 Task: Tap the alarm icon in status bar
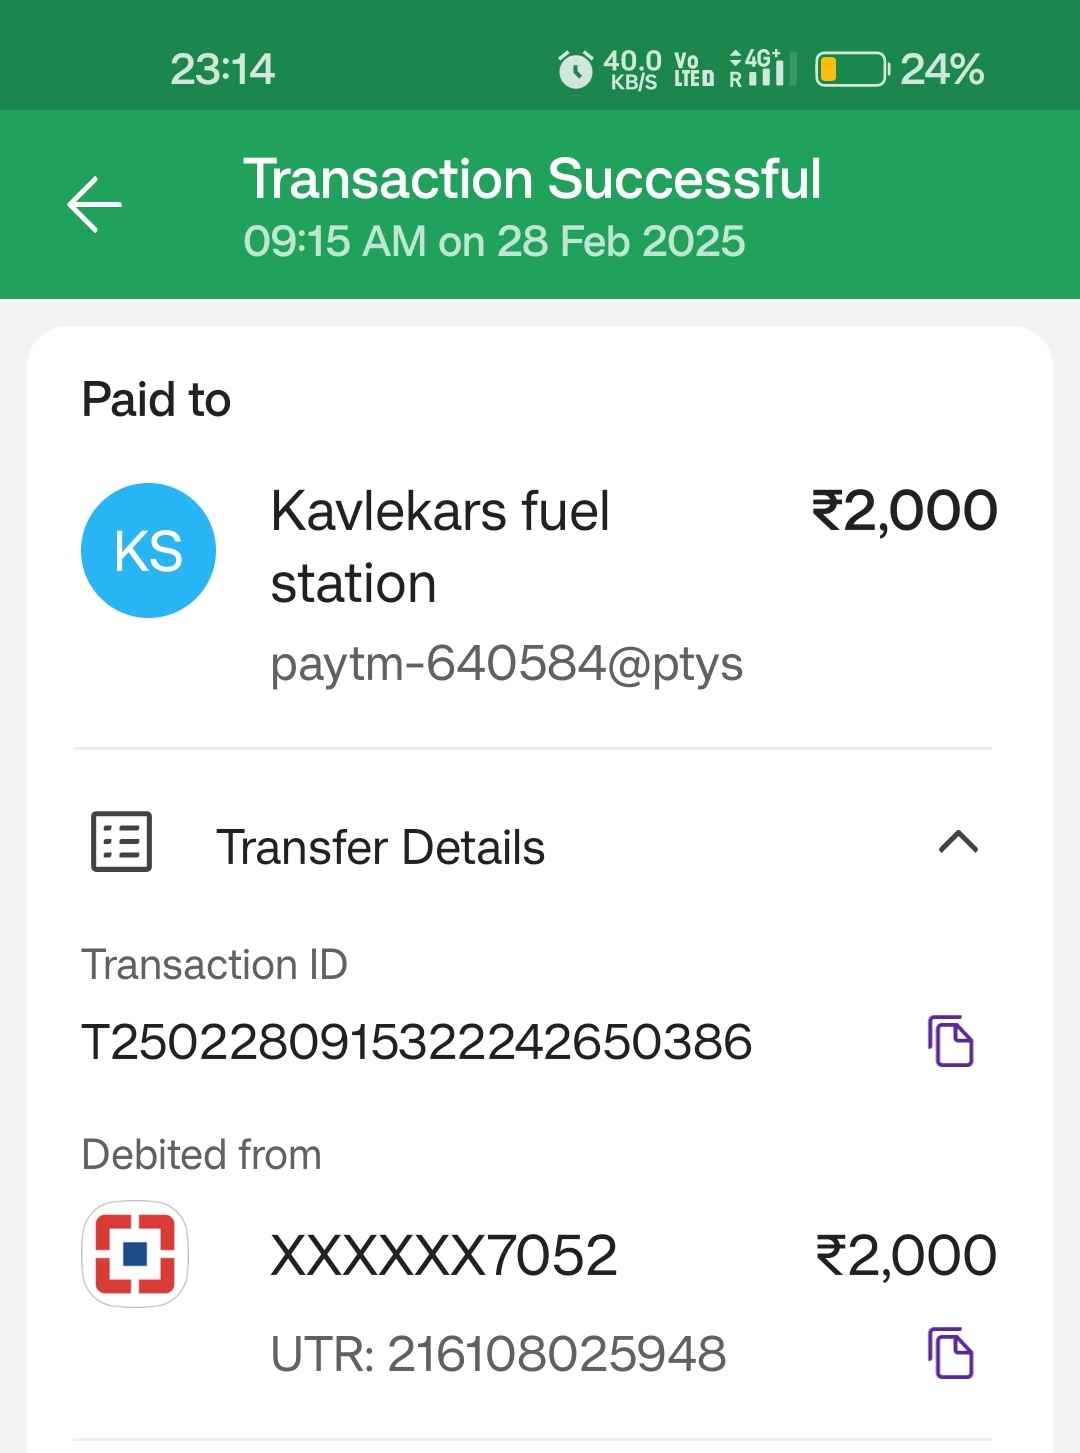click(575, 70)
